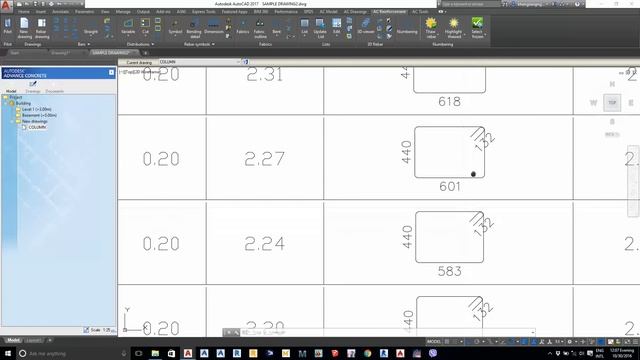Switch to the AC Model ribbon tab

pos(328,12)
